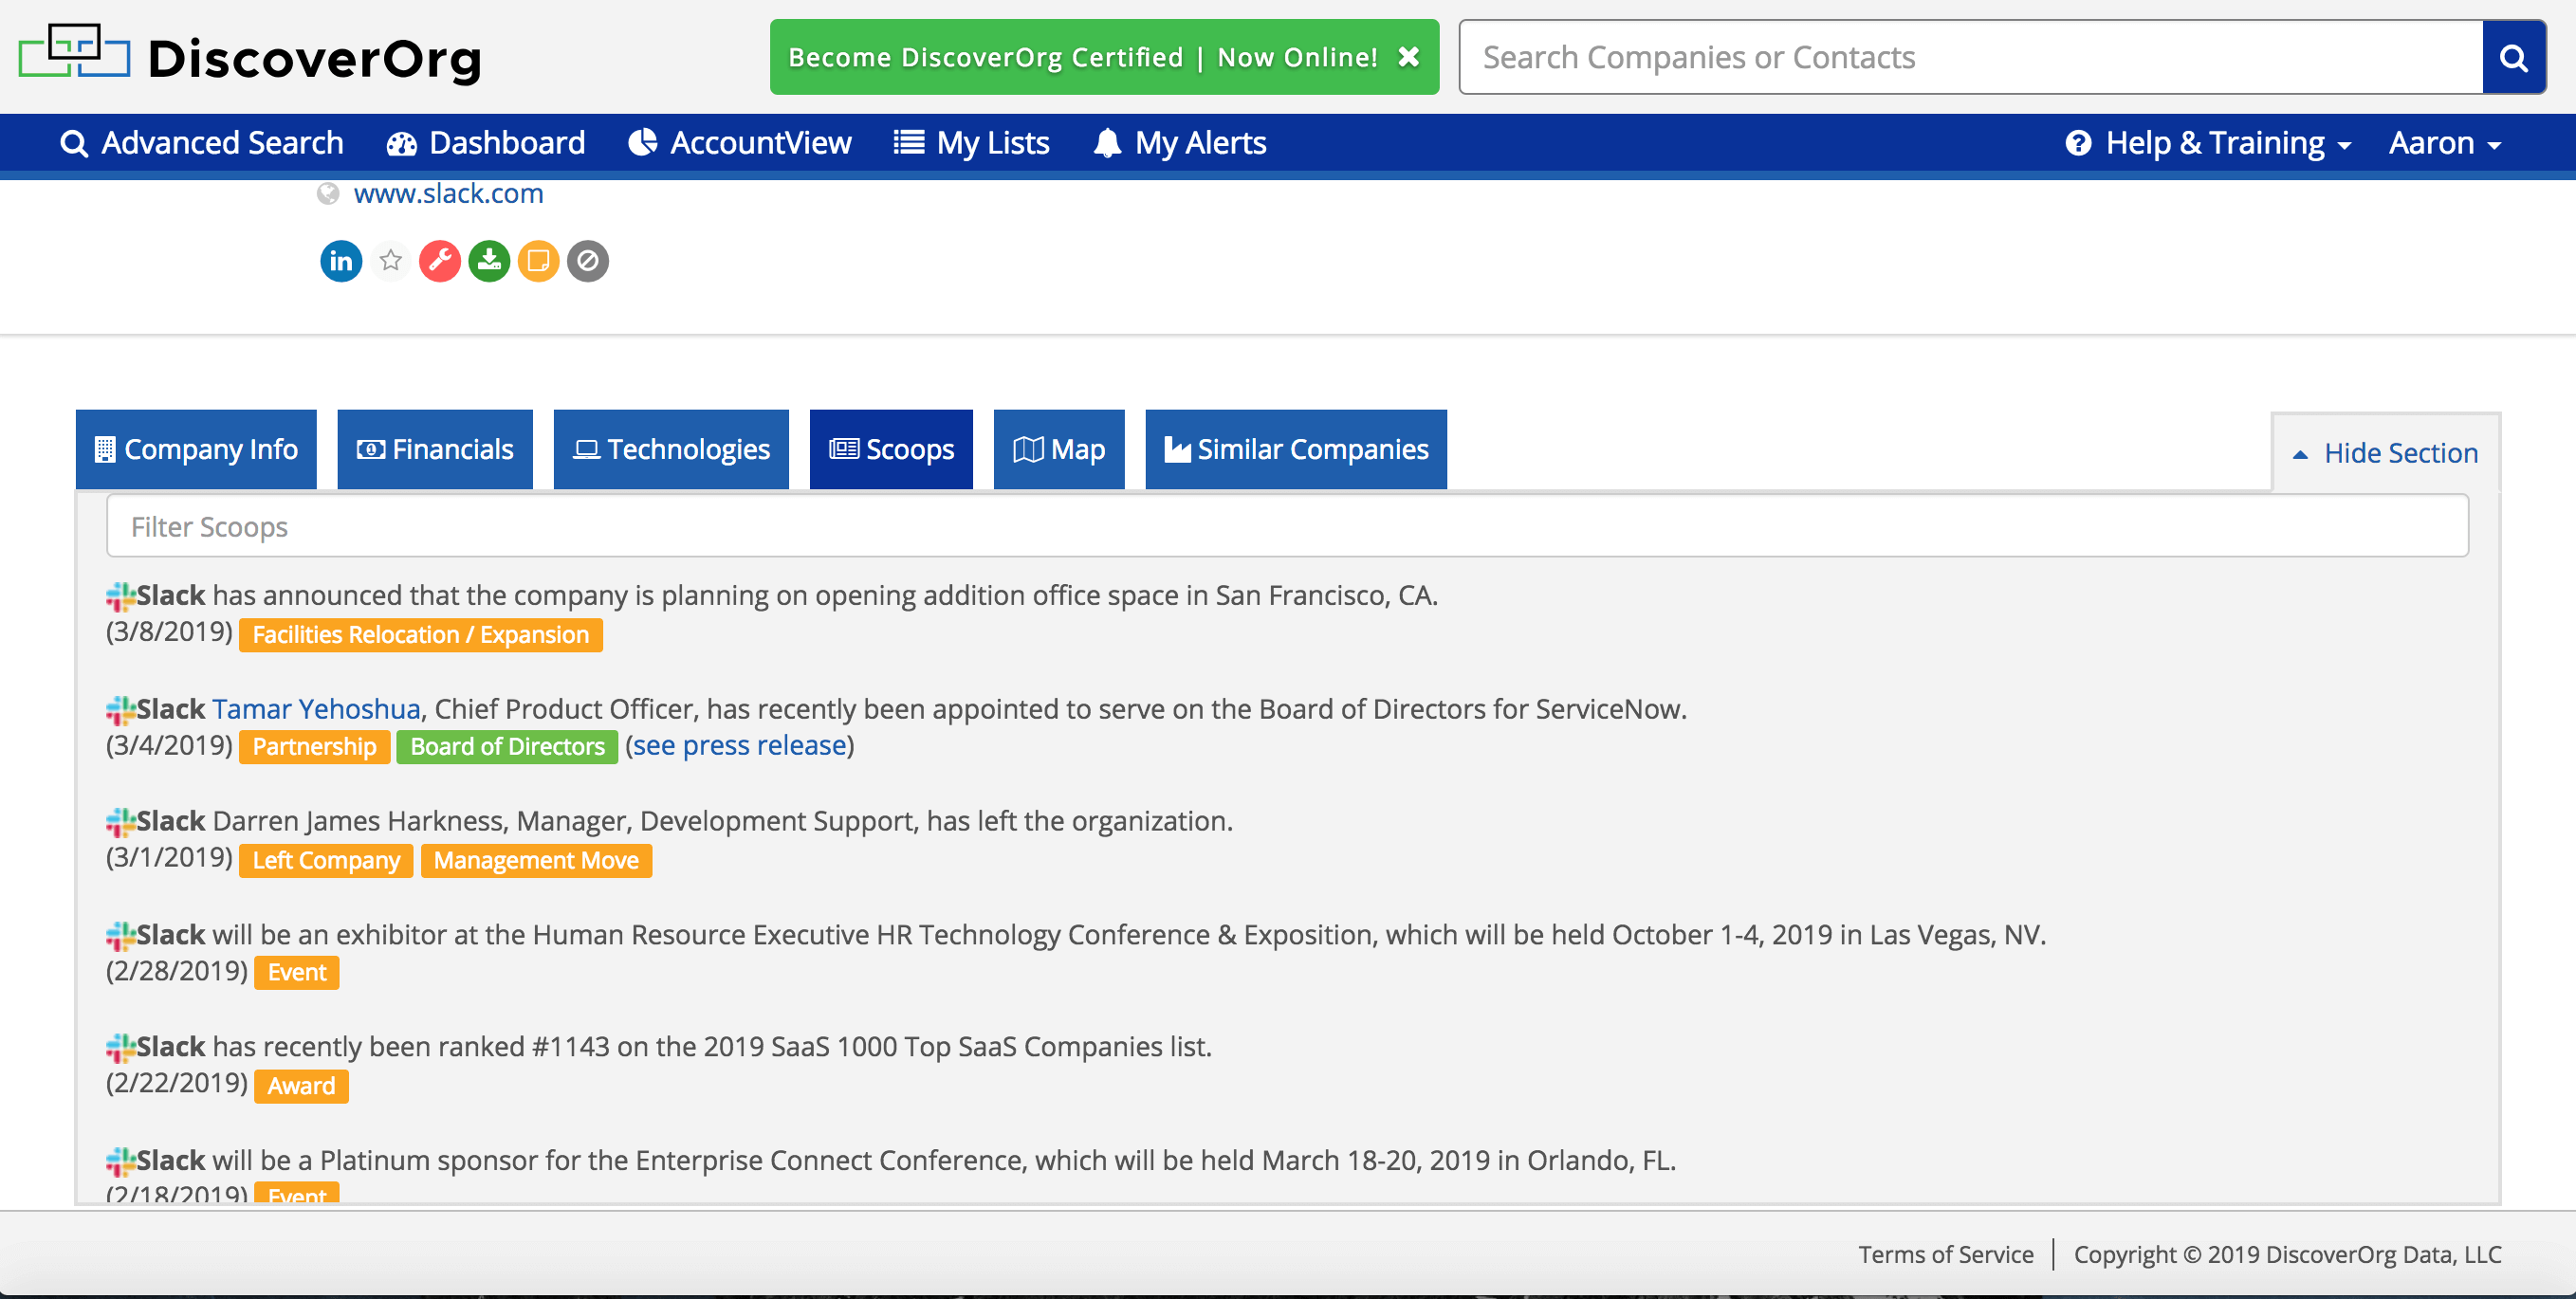The image size is (2576, 1299).
Task: Click the DiscoverOrg logo
Action: (250, 57)
